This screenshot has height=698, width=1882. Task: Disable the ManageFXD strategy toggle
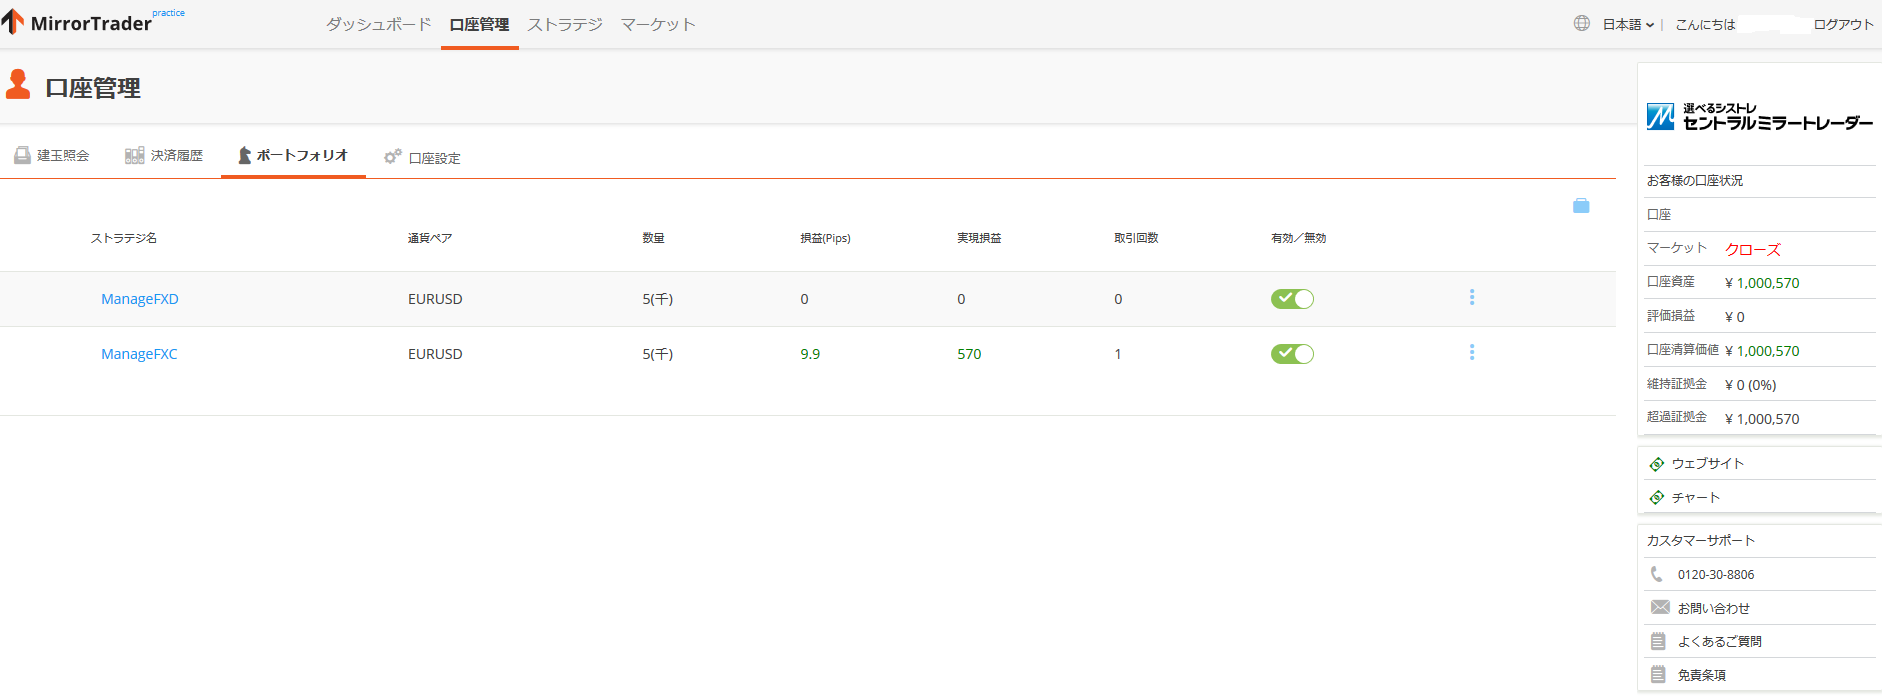(x=1292, y=299)
